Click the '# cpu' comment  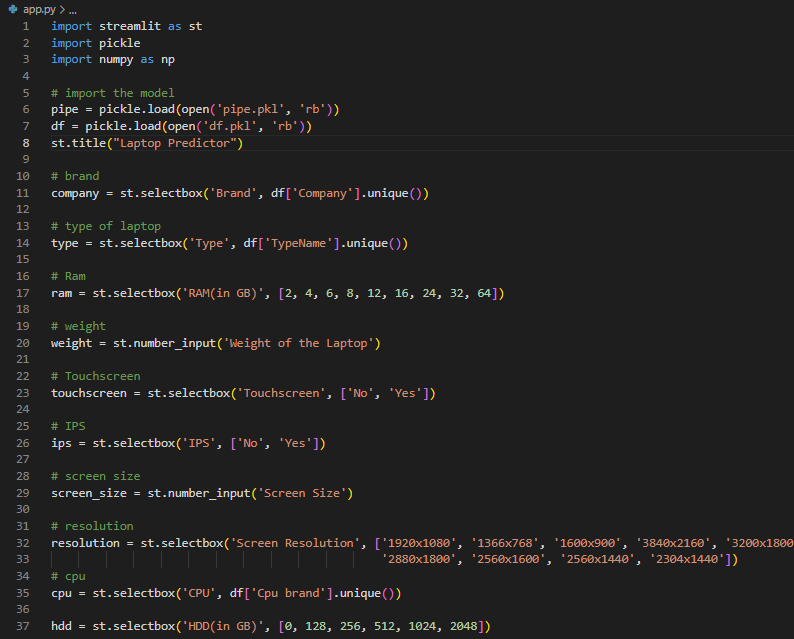68,577
